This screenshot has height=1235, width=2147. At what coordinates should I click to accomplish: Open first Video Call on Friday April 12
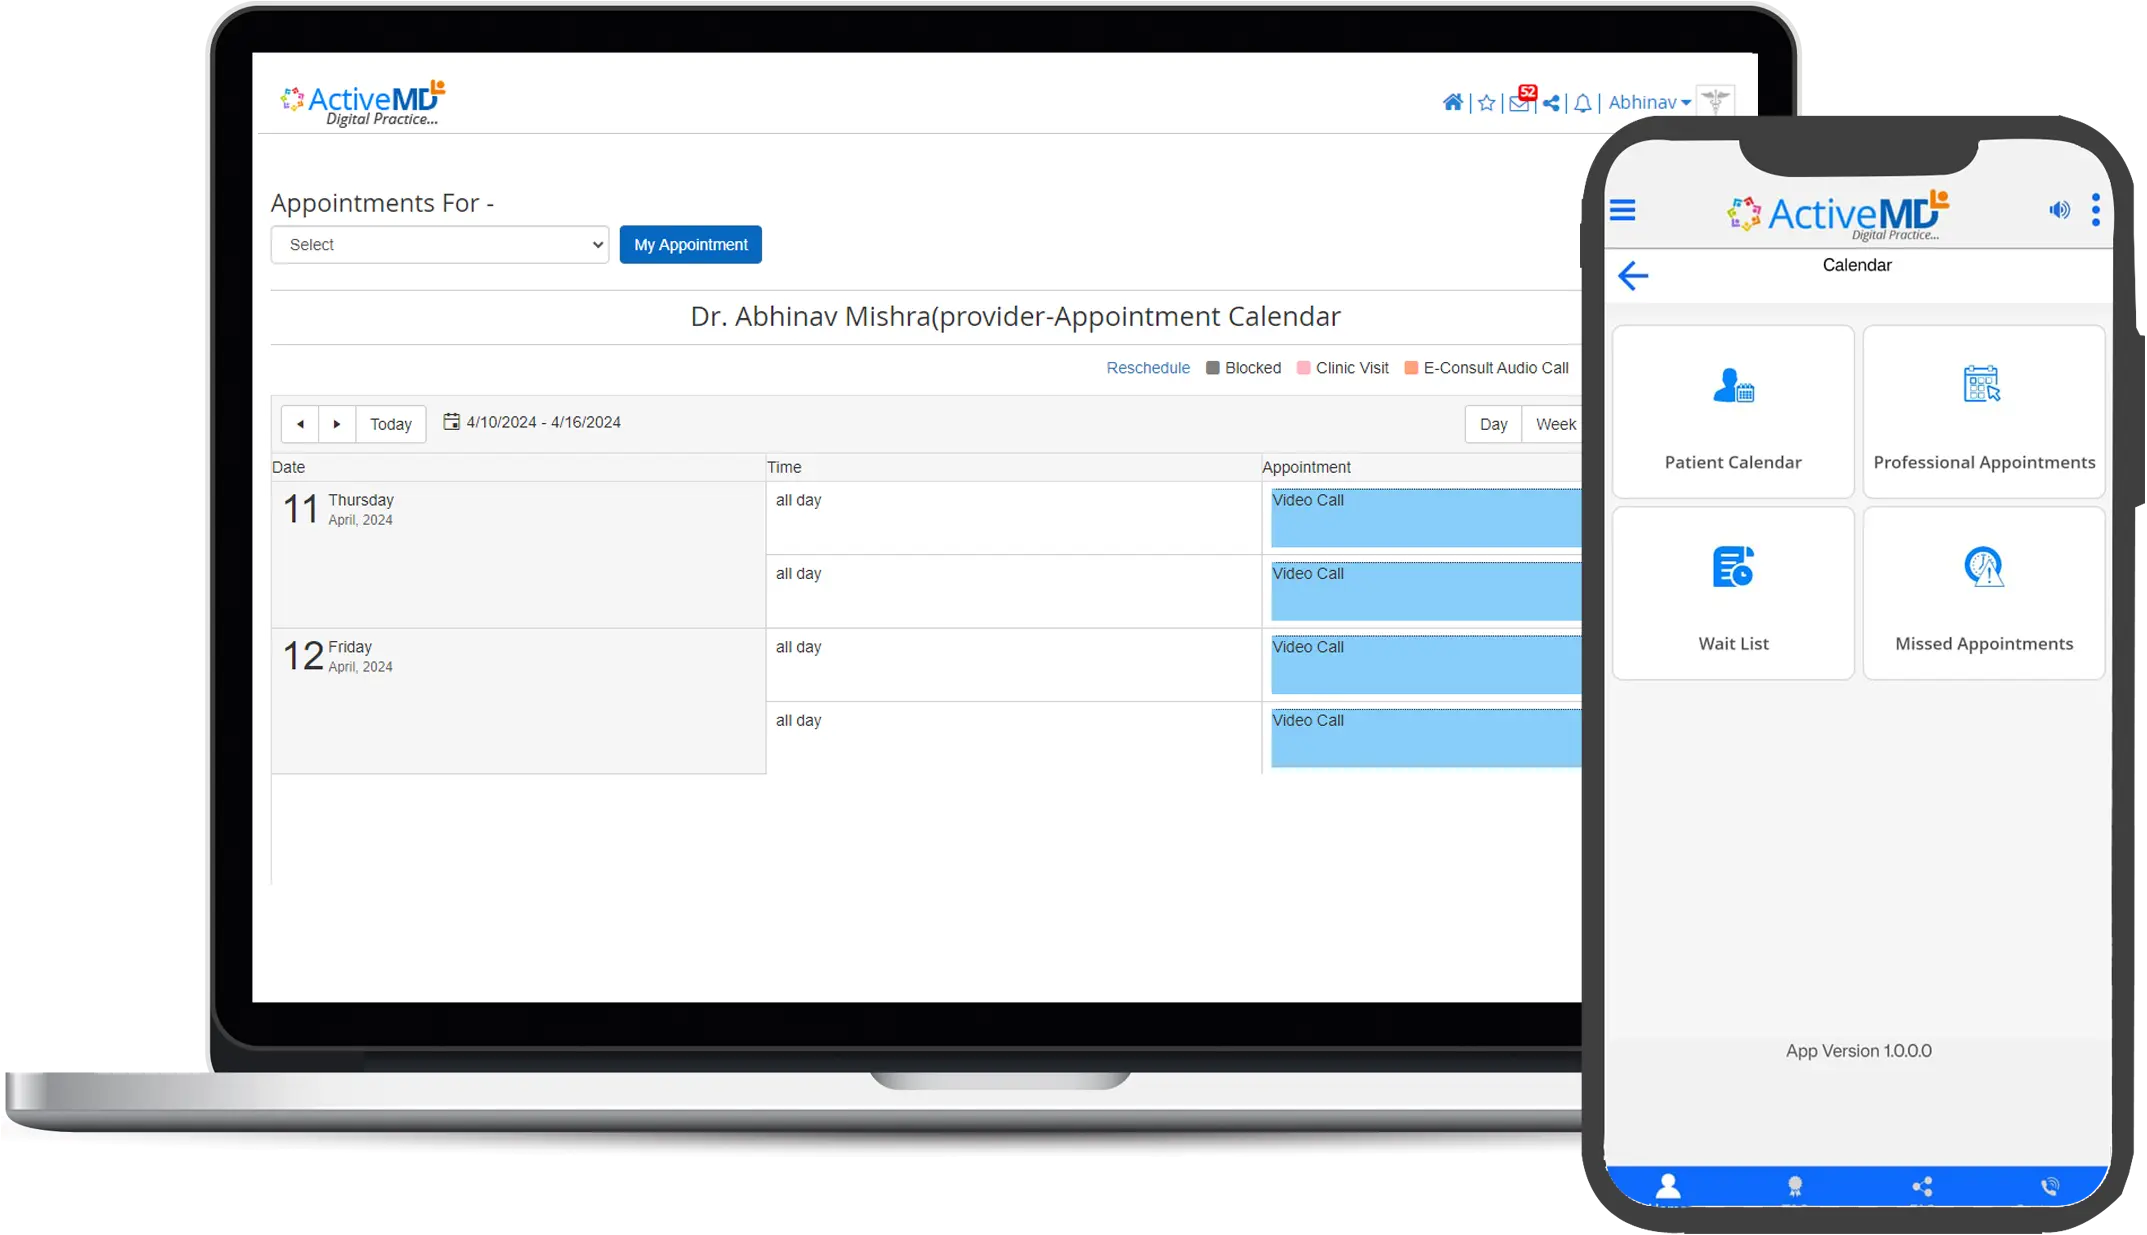point(1426,665)
